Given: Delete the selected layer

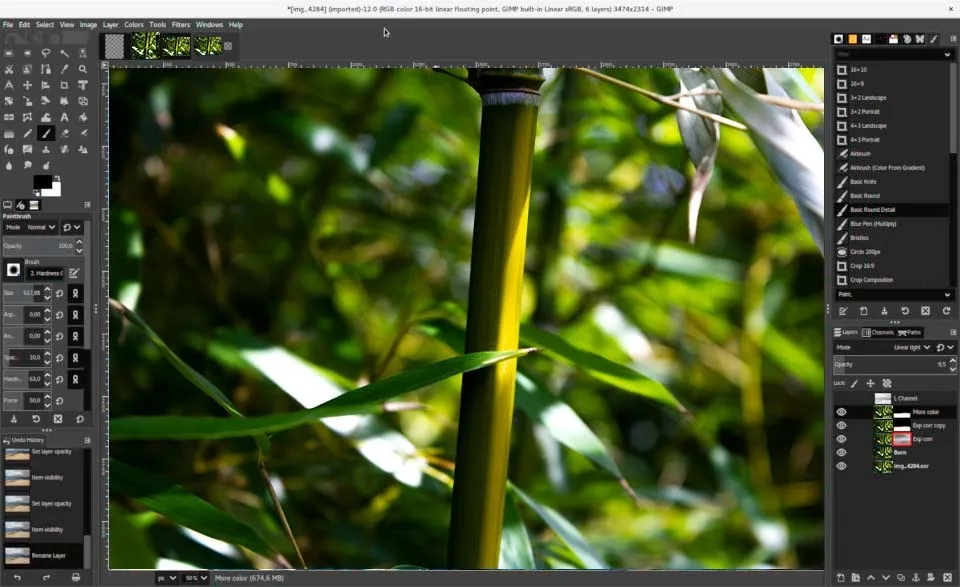Looking at the screenshot, I should point(947,577).
